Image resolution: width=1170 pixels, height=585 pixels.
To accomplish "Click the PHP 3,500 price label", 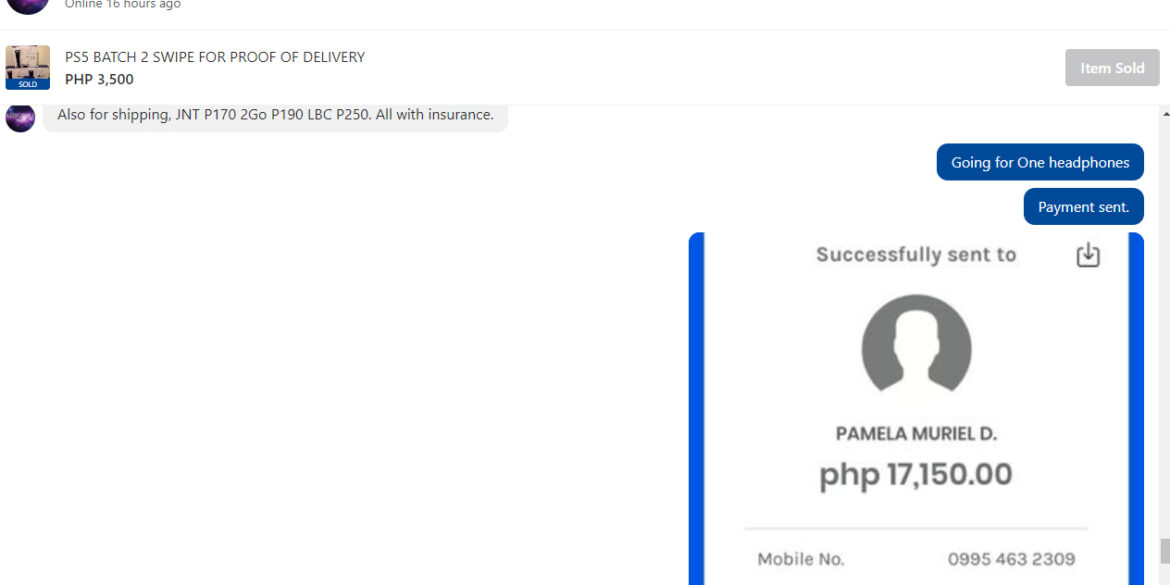I will (x=99, y=79).
